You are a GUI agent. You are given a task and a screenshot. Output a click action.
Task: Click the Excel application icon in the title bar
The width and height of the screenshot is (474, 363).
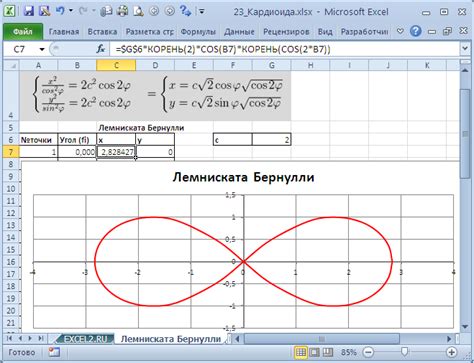(x=10, y=11)
